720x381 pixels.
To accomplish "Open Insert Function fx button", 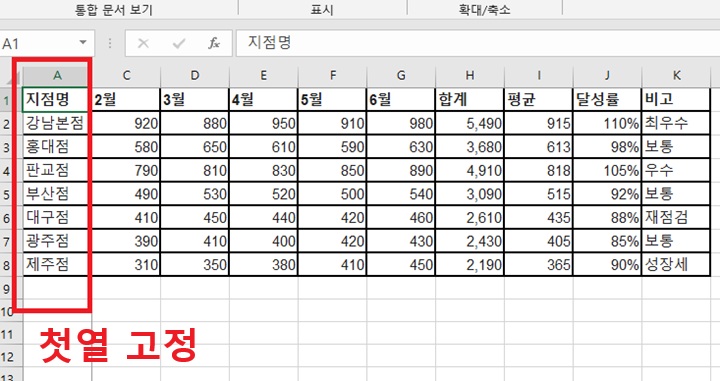I will (214, 44).
